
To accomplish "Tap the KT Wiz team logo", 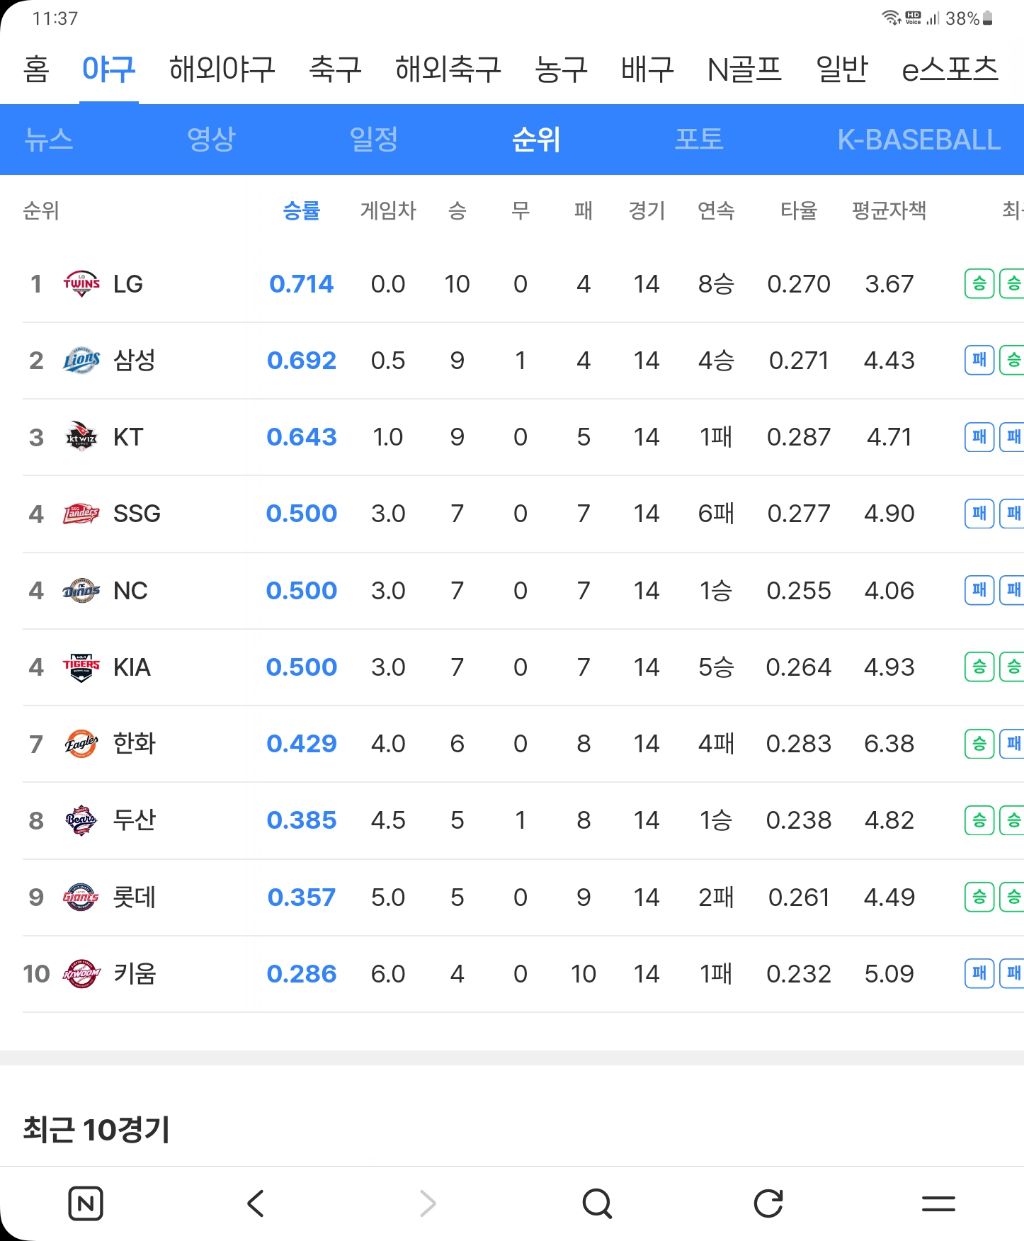I will tap(81, 437).
